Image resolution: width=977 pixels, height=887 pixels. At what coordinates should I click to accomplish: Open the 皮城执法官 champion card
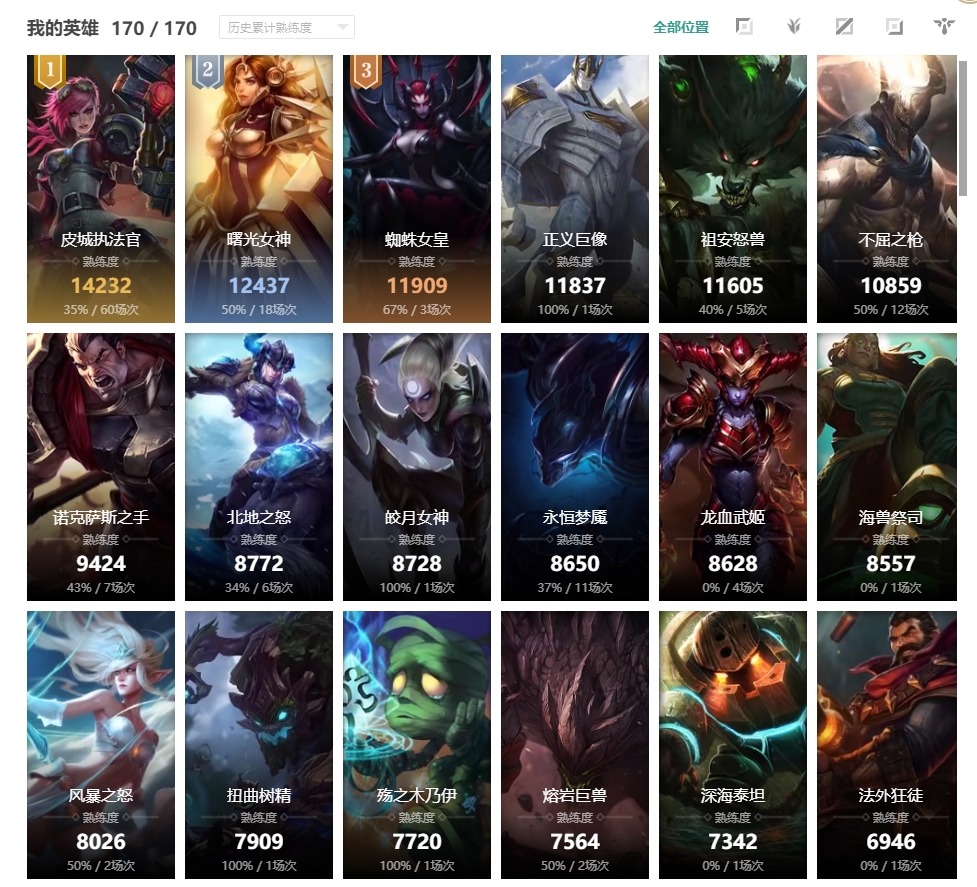click(101, 189)
